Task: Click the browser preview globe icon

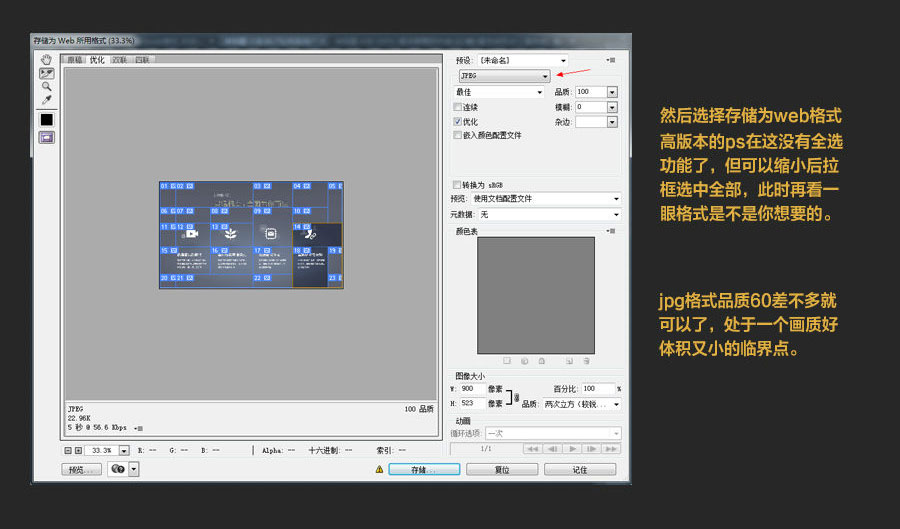Action: [x=118, y=468]
